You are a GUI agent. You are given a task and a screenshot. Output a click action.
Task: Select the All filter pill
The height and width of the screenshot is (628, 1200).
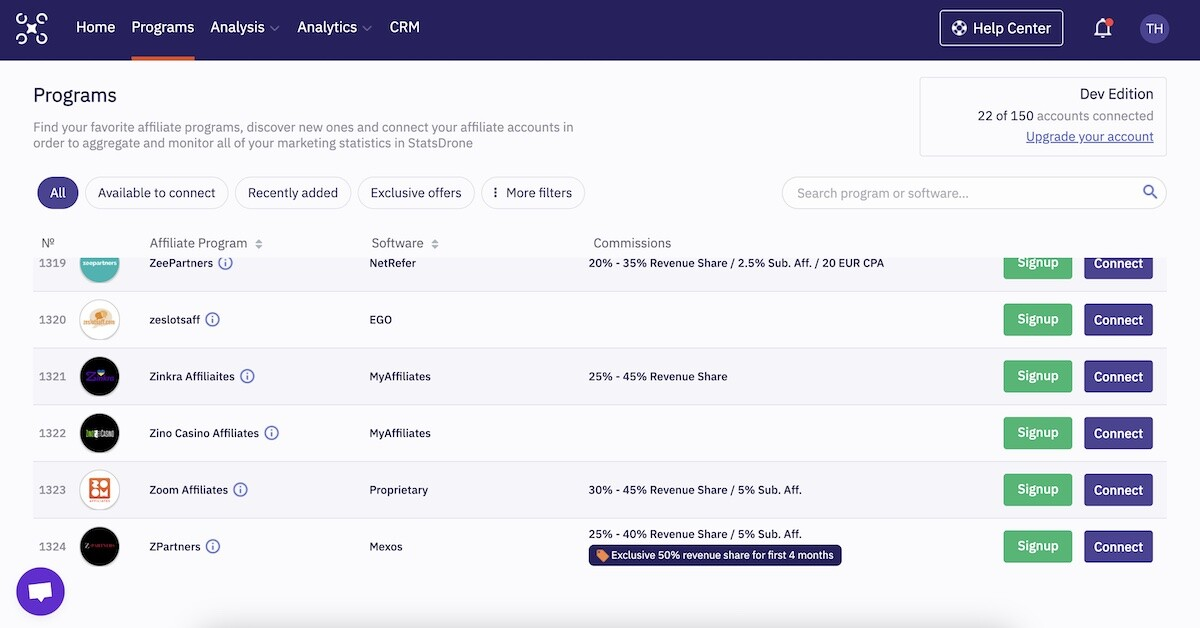click(x=58, y=193)
